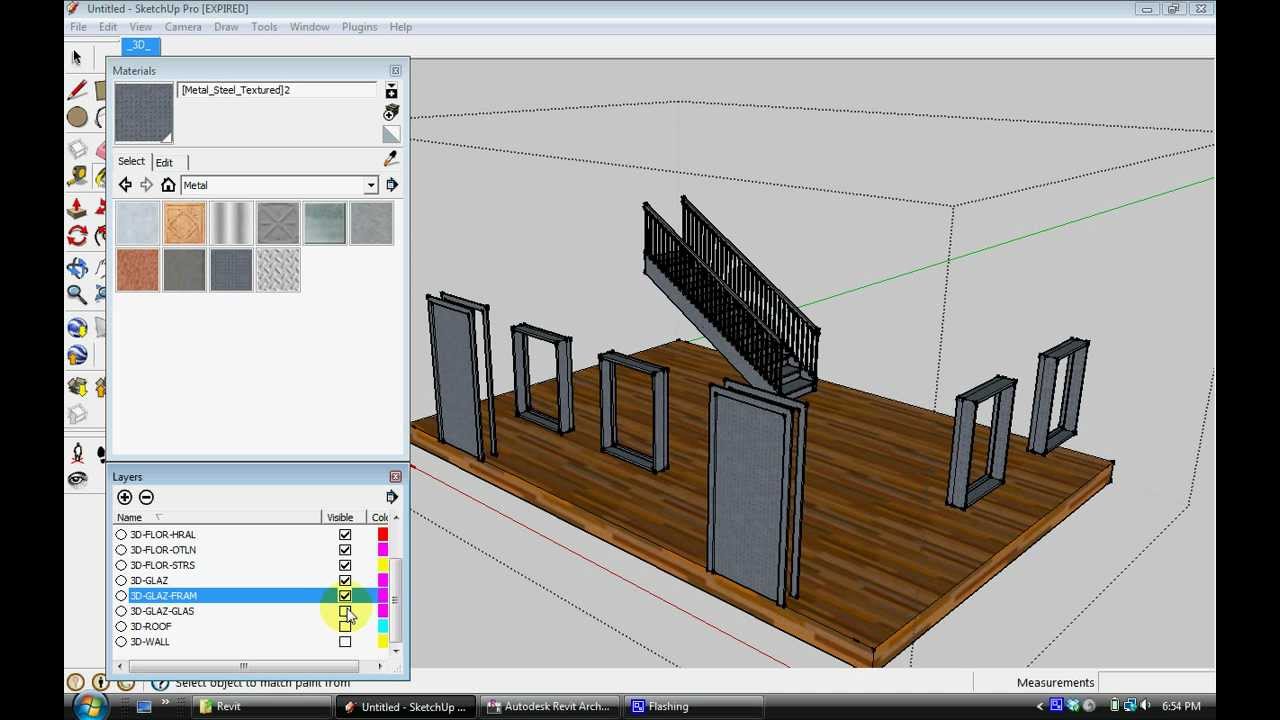
Task: Toggle visibility of 3D-FLOR-STRS layer
Action: 345,565
